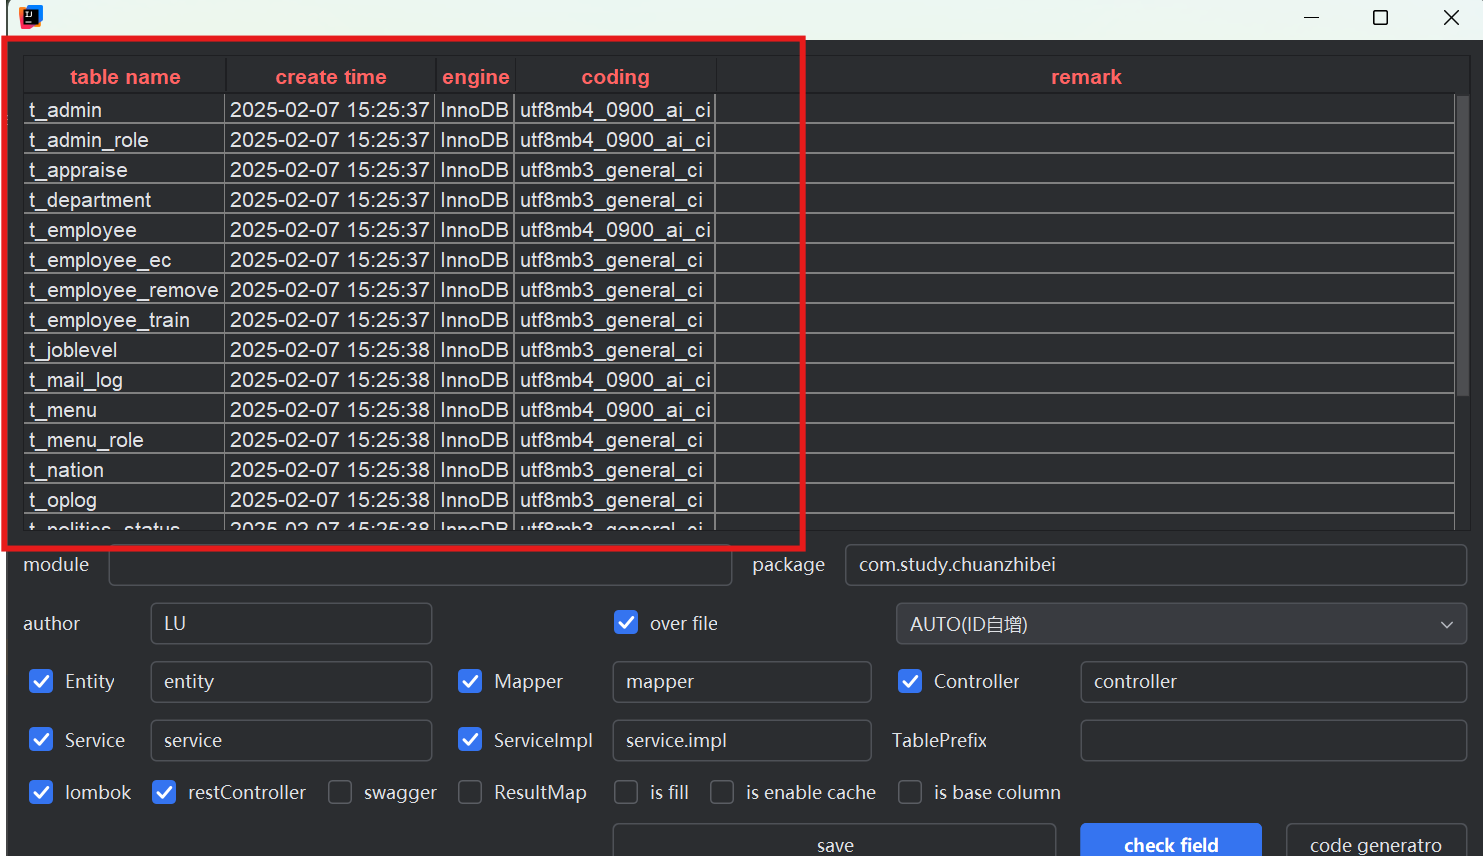Enable the ResultMap checkbox
Image resolution: width=1483 pixels, height=856 pixels.
tap(470, 791)
